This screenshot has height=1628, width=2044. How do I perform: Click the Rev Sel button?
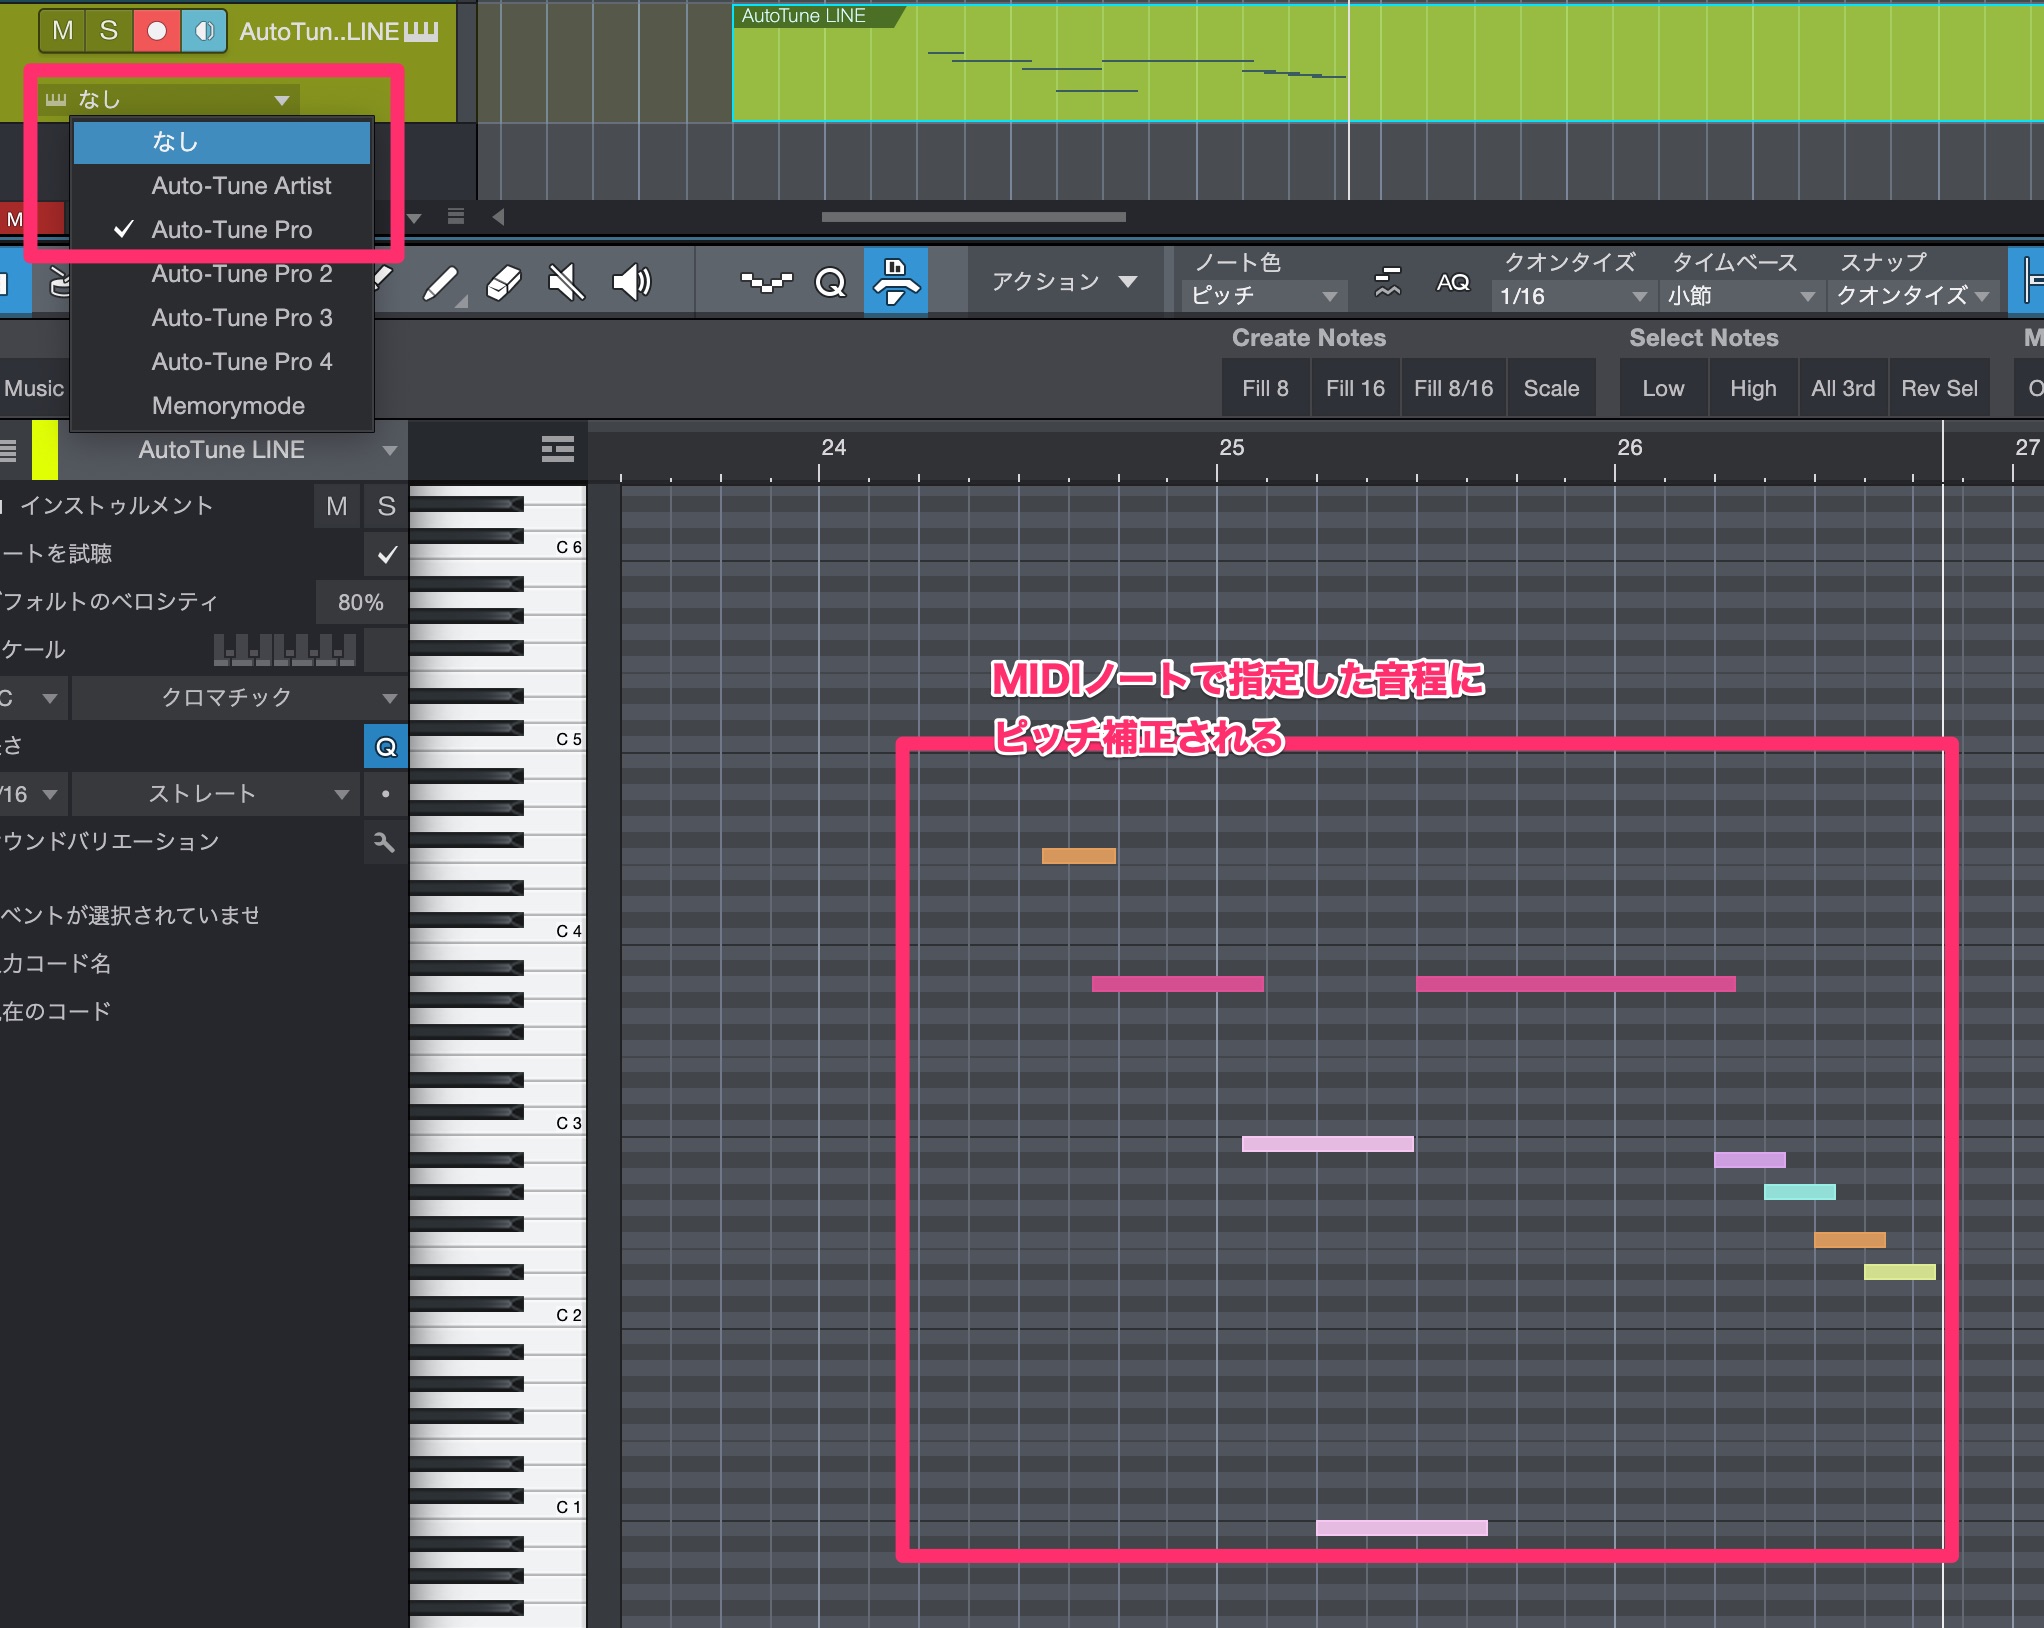(x=1938, y=389)
